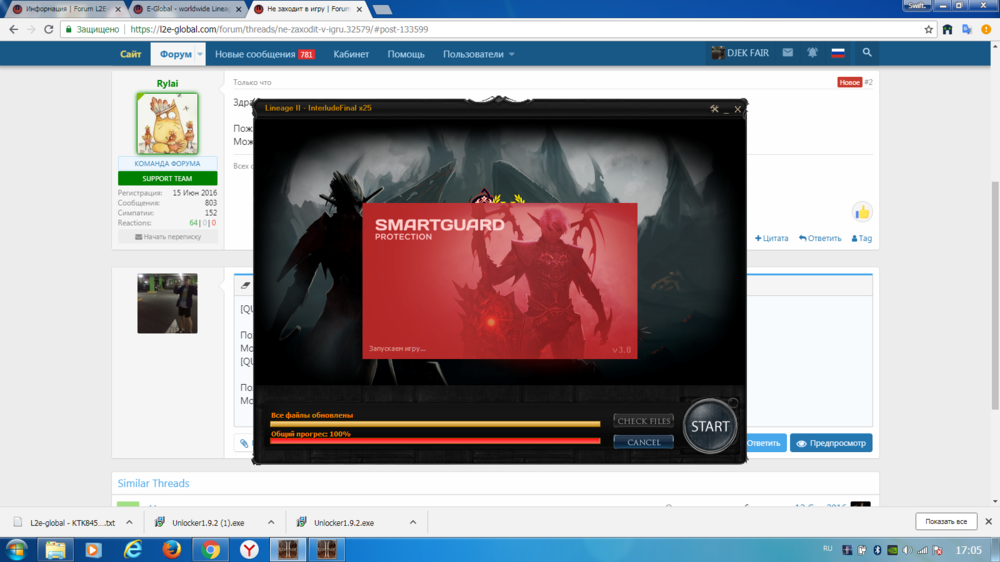Open Новые сообщения with 781 badge
Image resolution: width=1000 pixels, height=562 pixels.
[x=265, y=54]
